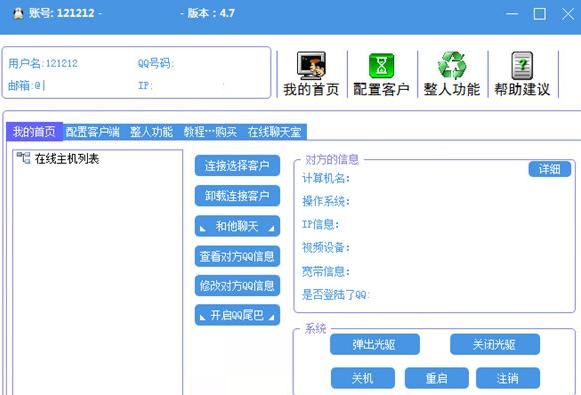Click the 邮箱 field text
This screenshot has width=581, height=395.
26,86
